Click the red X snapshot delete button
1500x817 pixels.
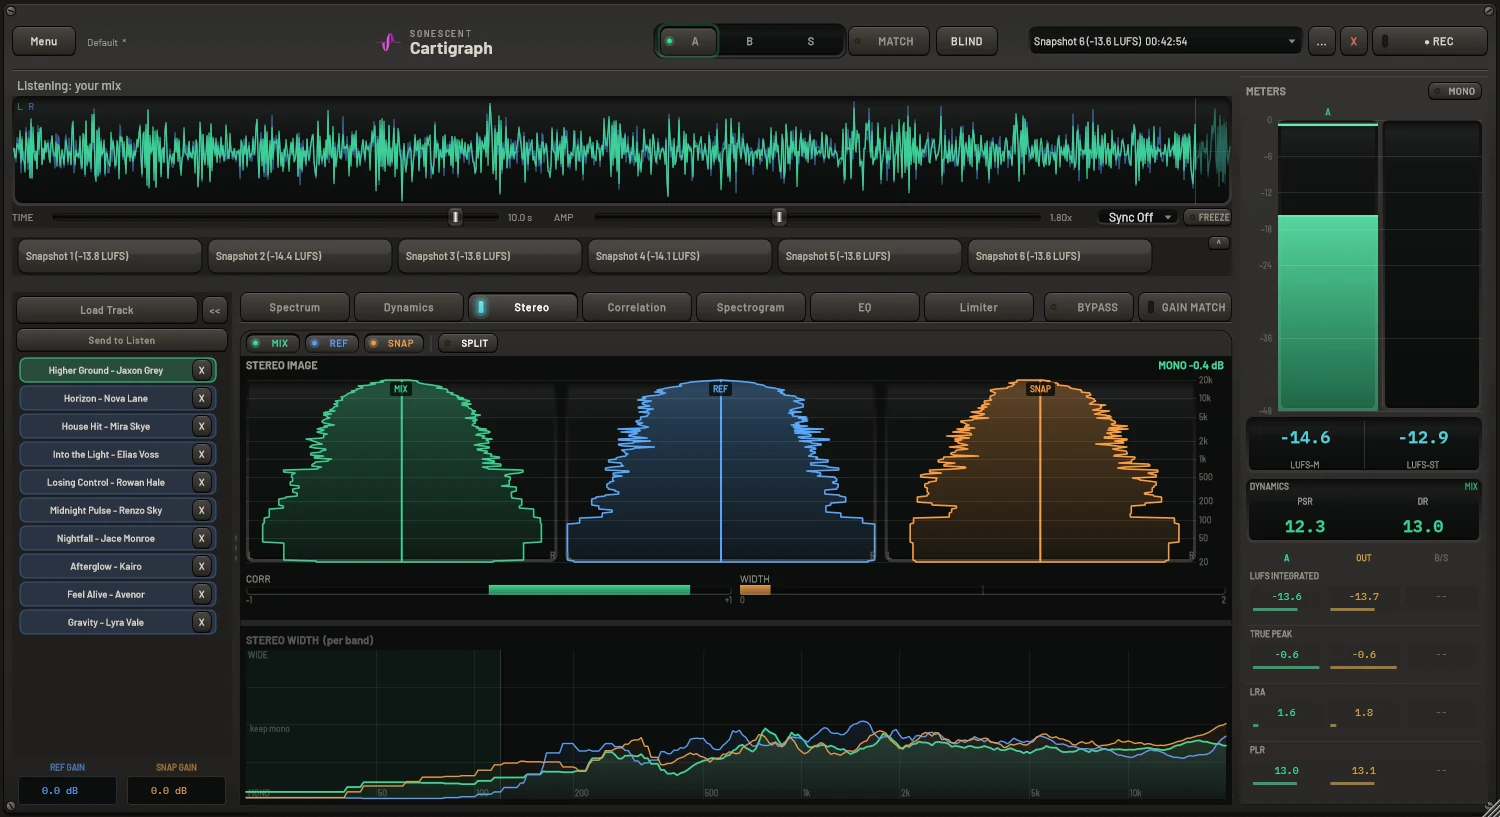(x=1353, y=41)
